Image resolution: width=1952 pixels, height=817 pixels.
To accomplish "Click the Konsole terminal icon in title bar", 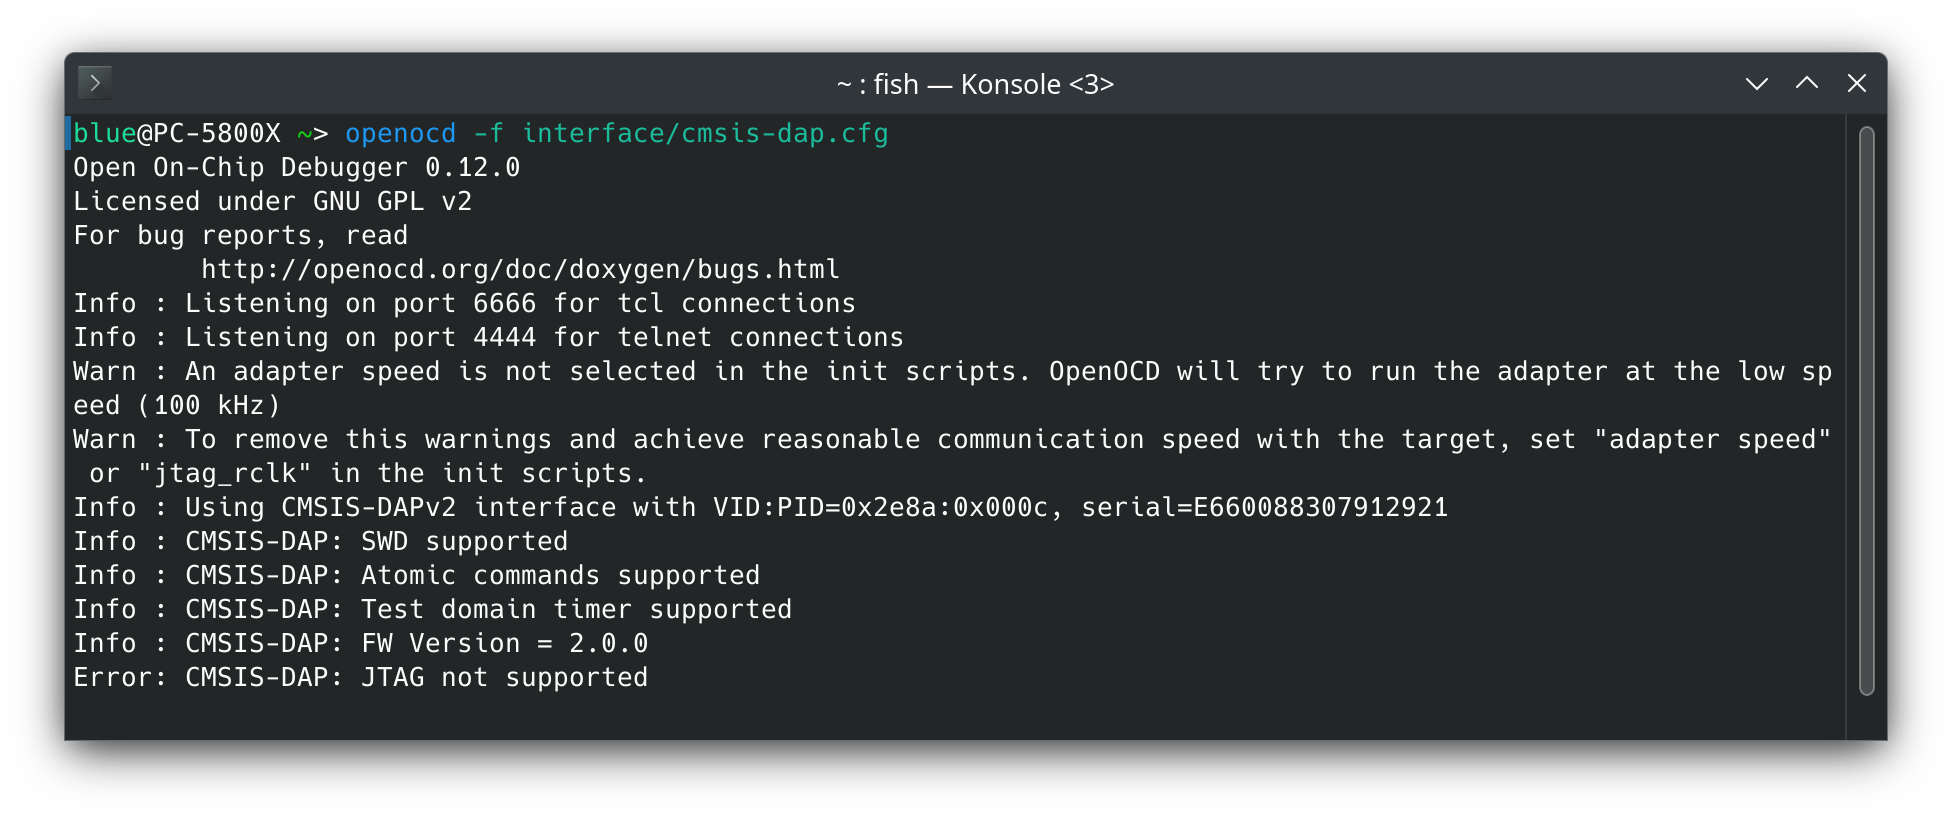I will (95, 83).
